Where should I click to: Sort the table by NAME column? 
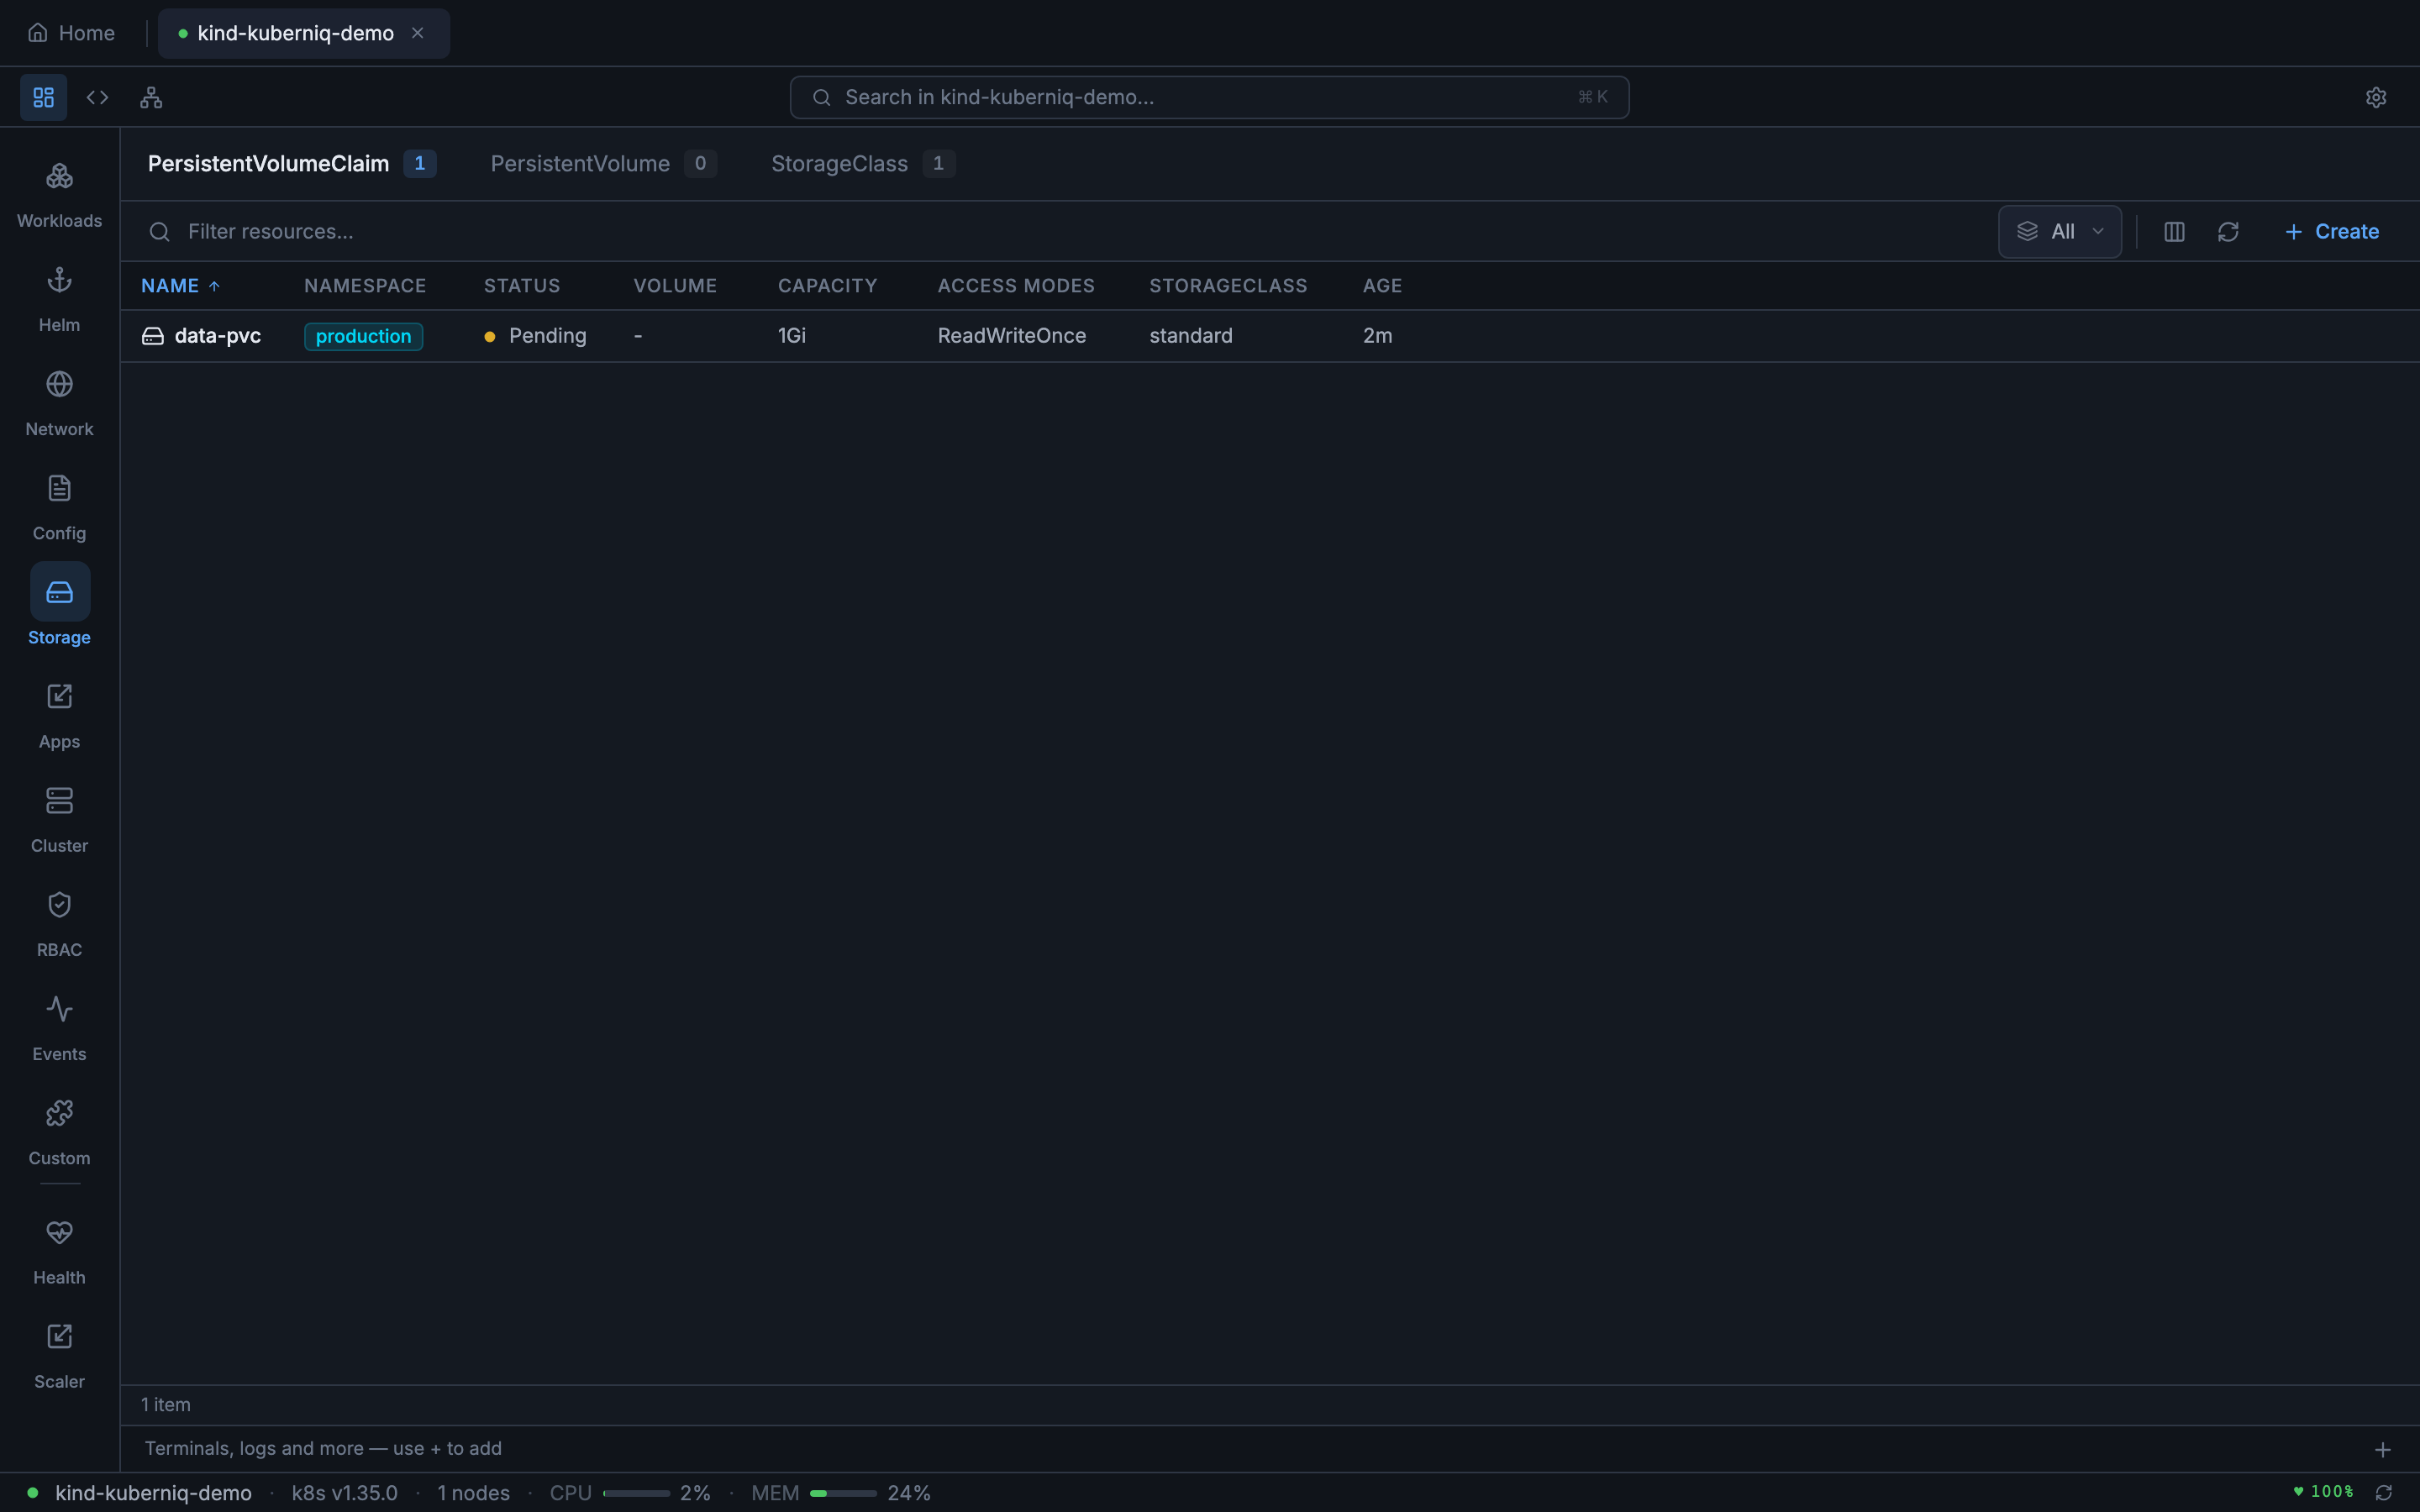coord(170,286)
